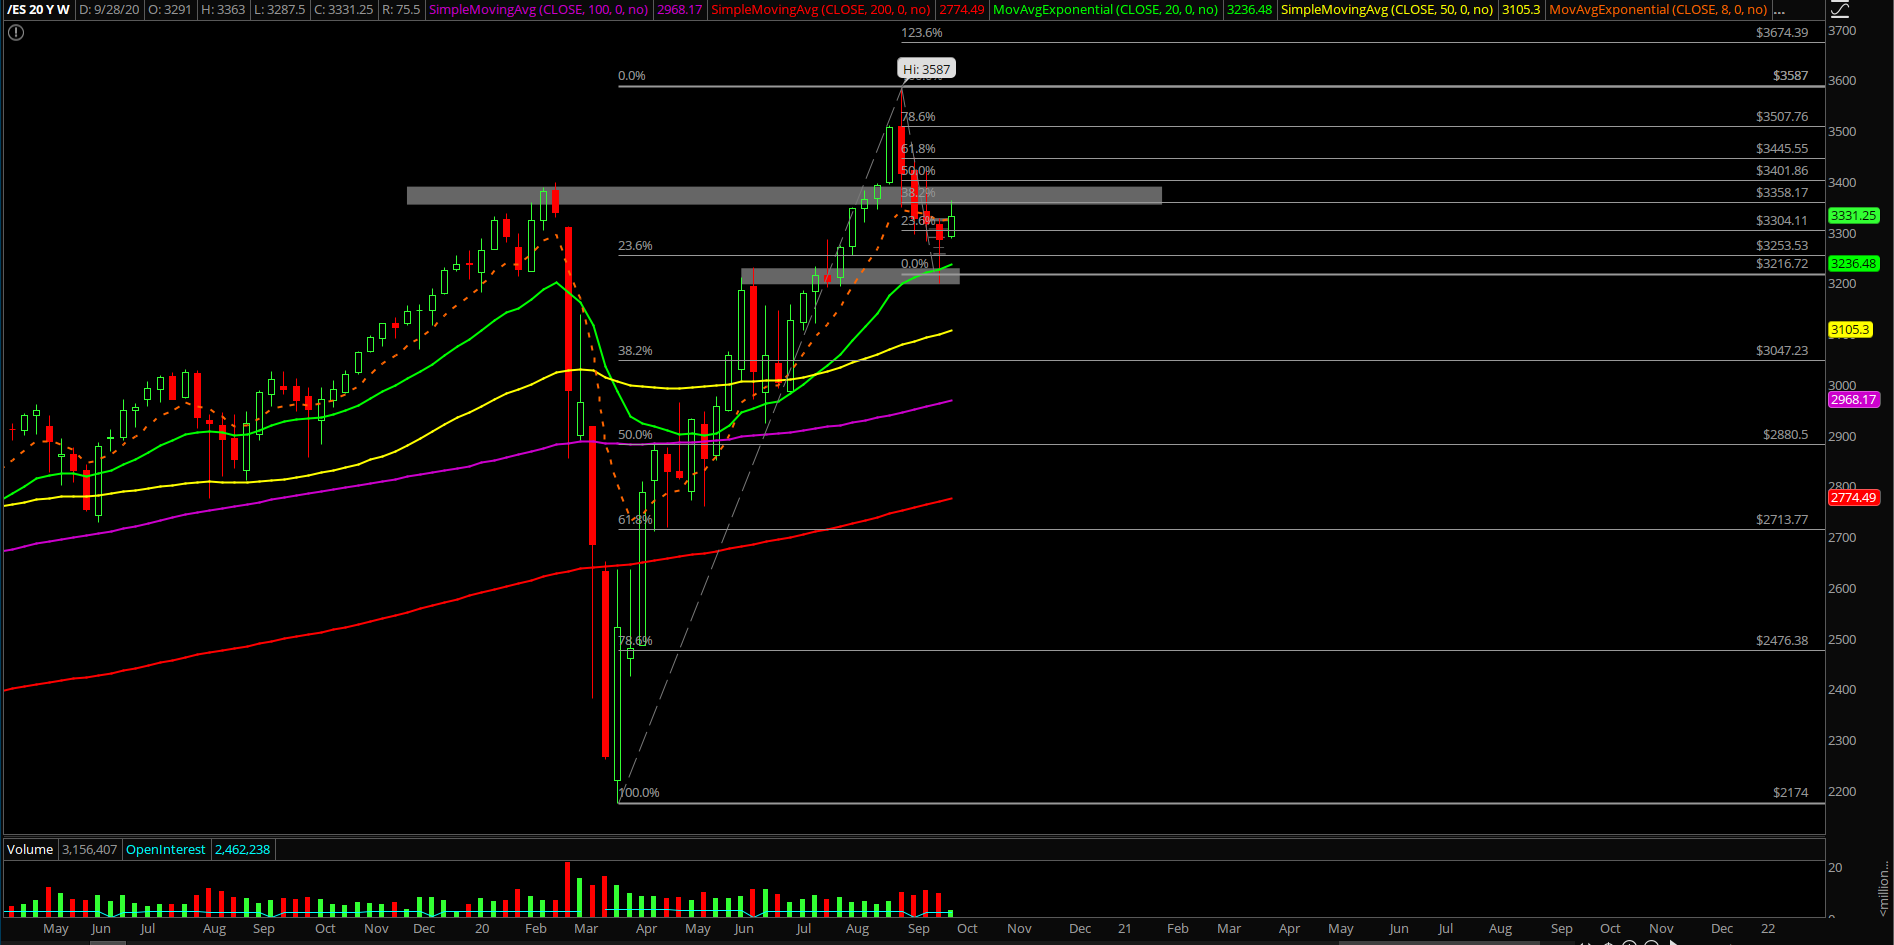Click the yellow 3105.3 price axis tag

pyautogui.click(x=1849, y=330)
